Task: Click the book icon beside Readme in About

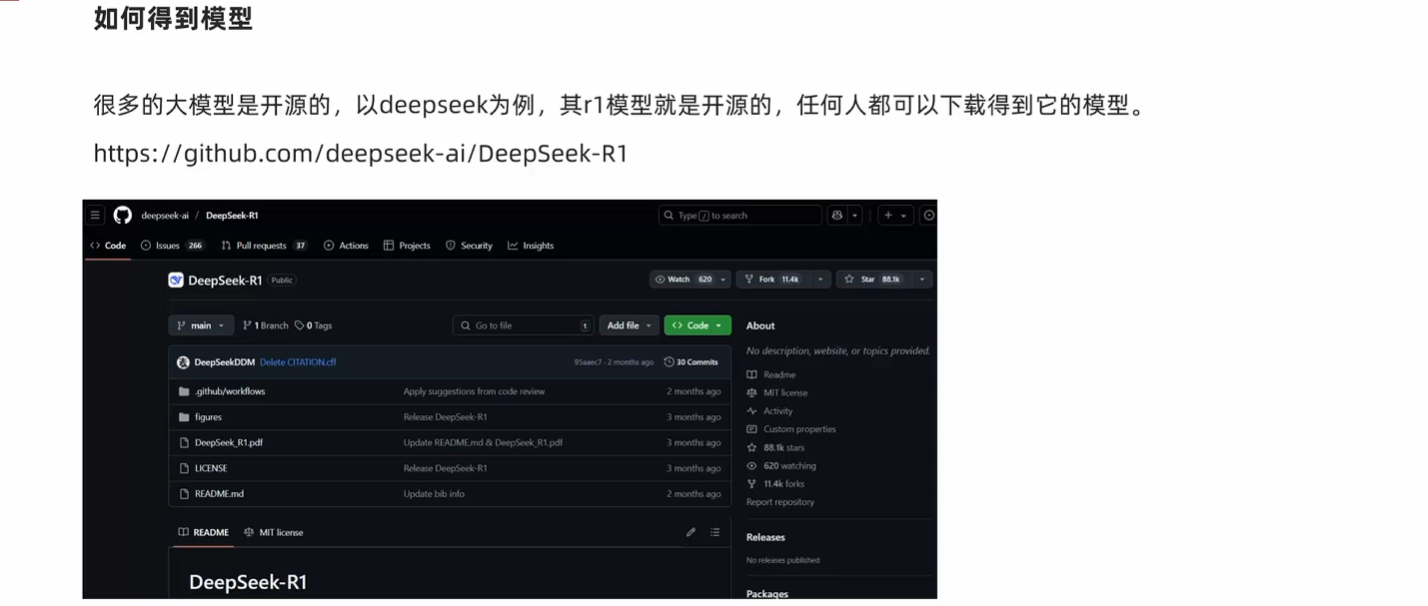Action: [x=752, y=375]
